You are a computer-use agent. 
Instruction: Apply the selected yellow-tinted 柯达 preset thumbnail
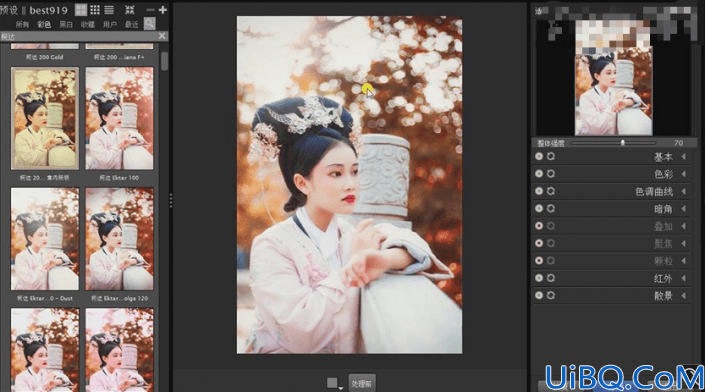pyautogui.click(x=45, y=118)
